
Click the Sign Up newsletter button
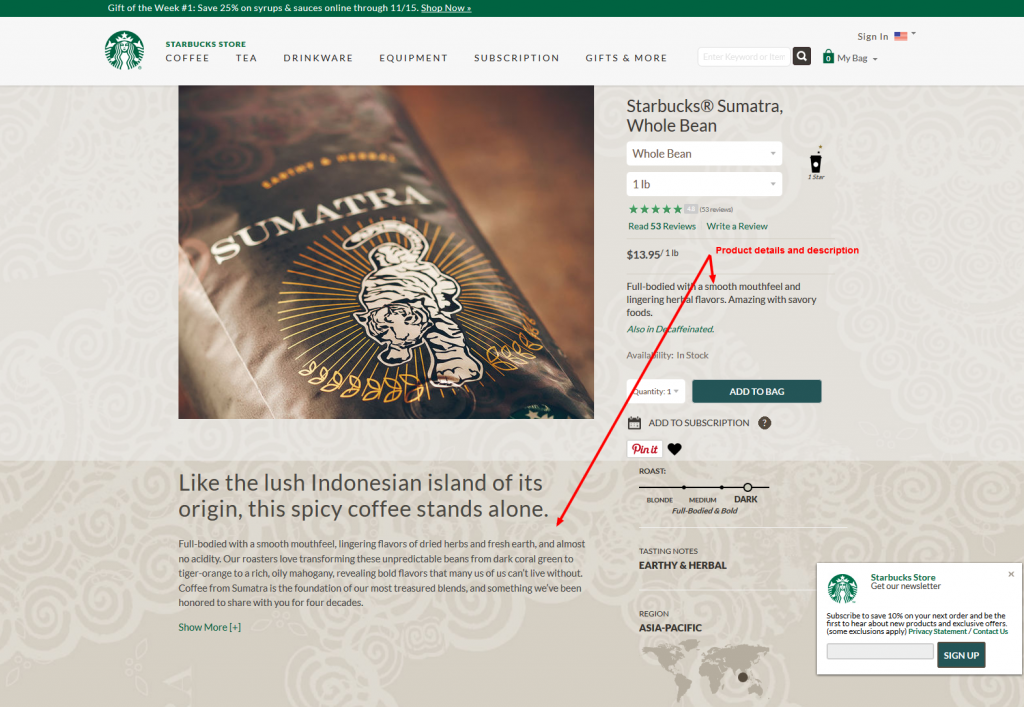point(961,655)
